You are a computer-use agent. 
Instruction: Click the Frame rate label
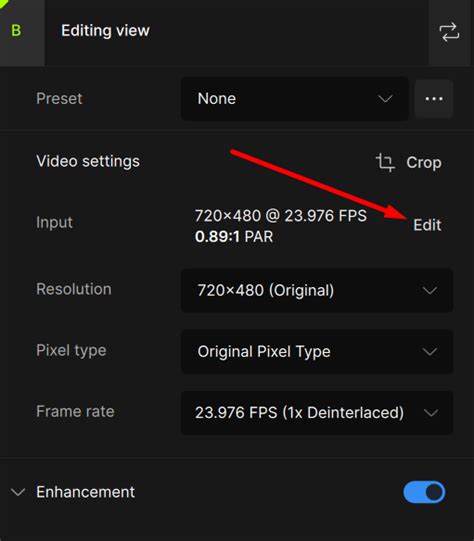pos(75,412)
